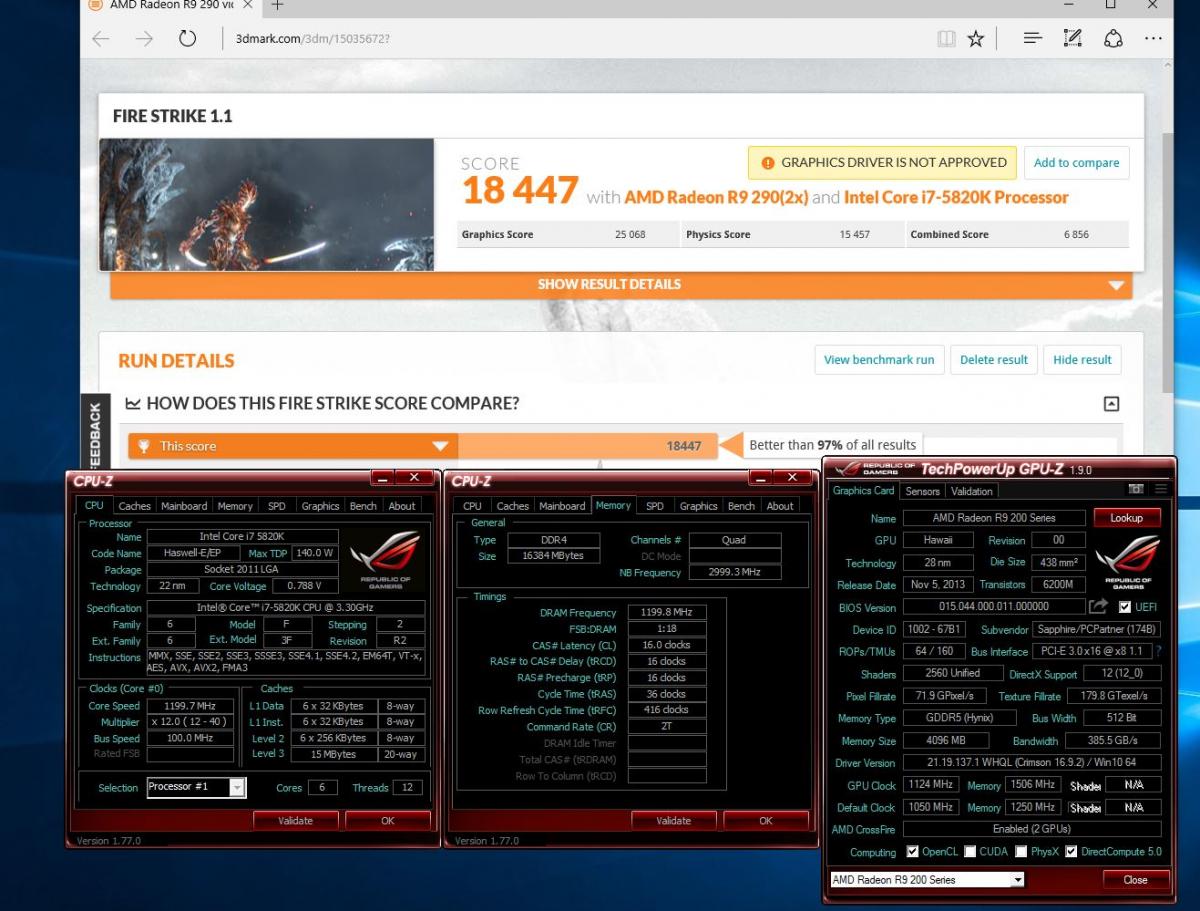This screenshot has height=911, width=1200.
Task: Click Lookup button in GPU-Z
Action: 1127,518
